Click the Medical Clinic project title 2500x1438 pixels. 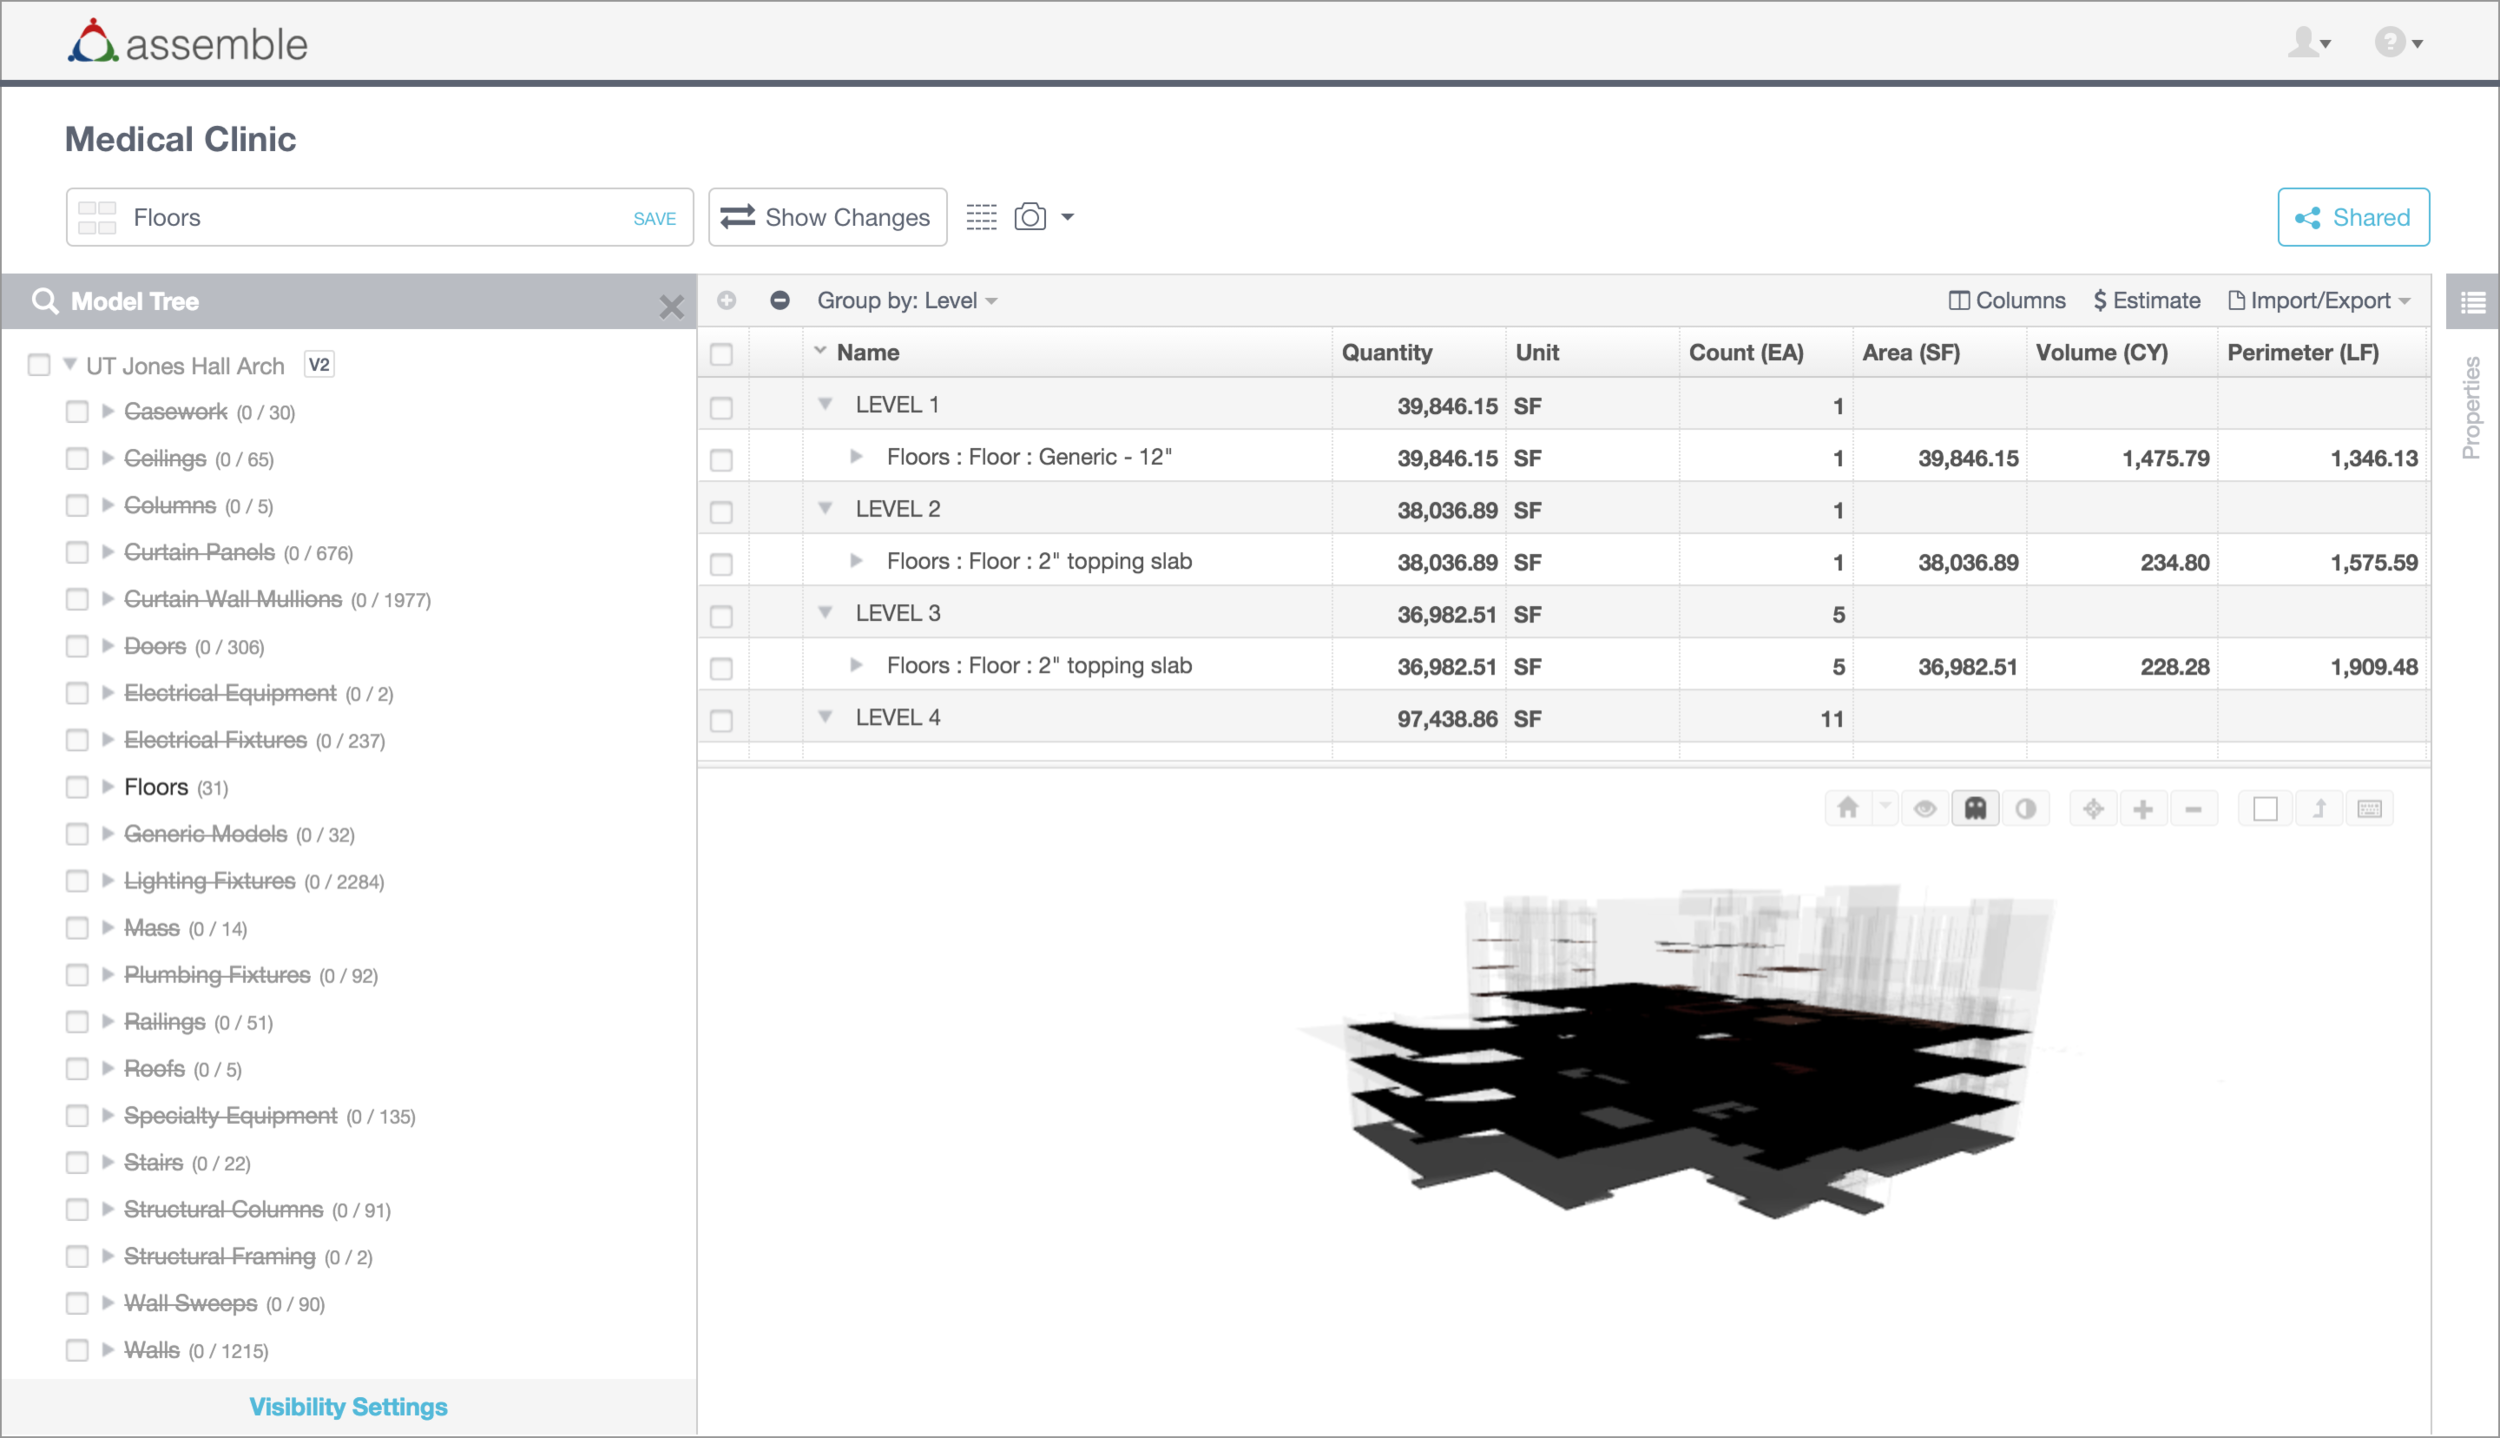180,138
